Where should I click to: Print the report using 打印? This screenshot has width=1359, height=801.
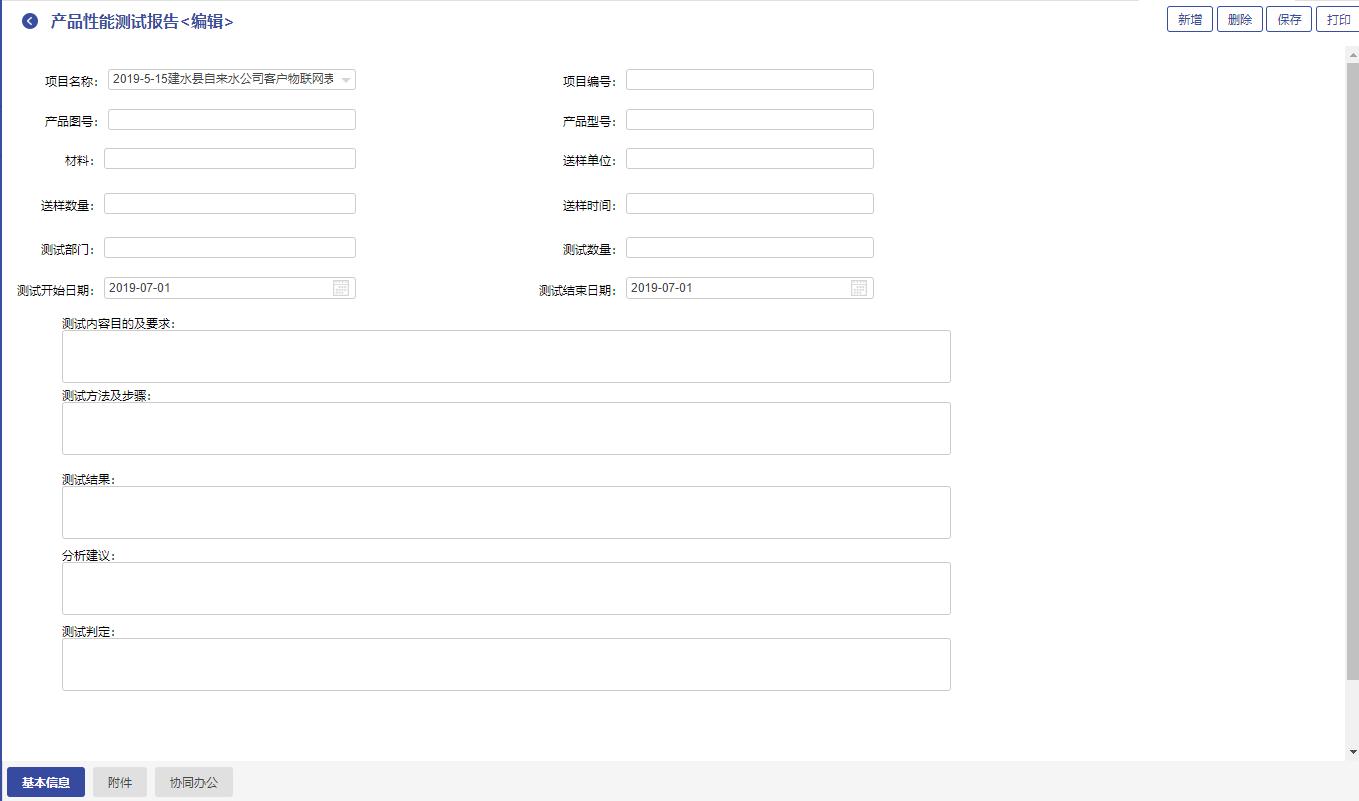(1338, 20)
